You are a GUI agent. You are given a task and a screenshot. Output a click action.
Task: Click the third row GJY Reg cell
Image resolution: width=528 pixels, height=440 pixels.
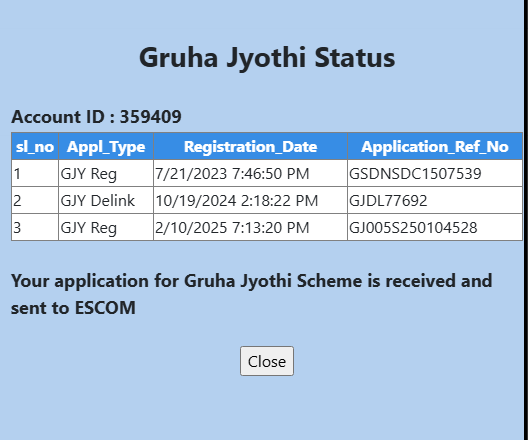(106, 227)
